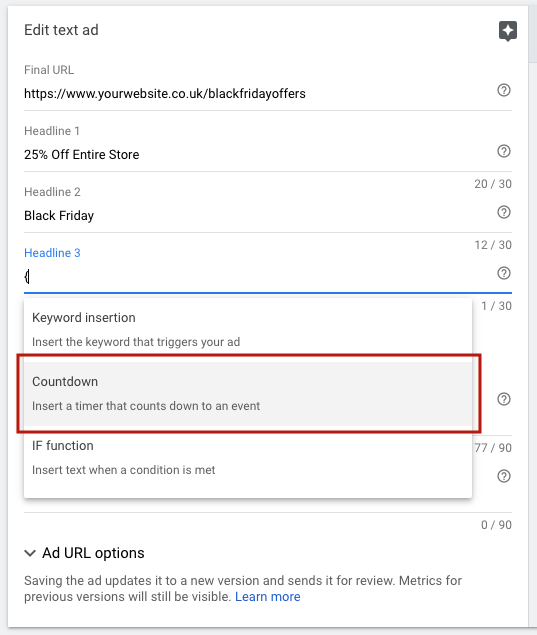The width and height of the screenshot is (537, 635).
Task: Open the AI suggestions sparkle icon
Action: (507, 31)
